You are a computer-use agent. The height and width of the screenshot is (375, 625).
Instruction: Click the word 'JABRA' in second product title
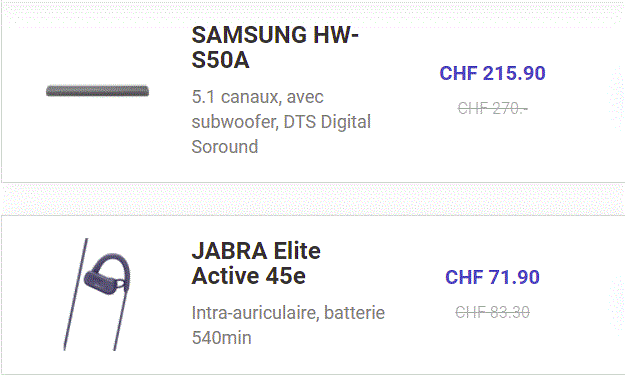[229, 251]
